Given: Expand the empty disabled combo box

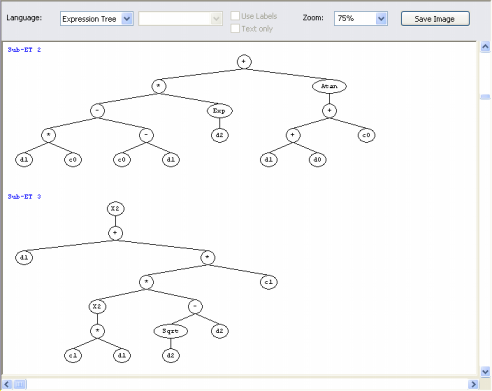Looking at the screenshot, I should coord(180,19).
